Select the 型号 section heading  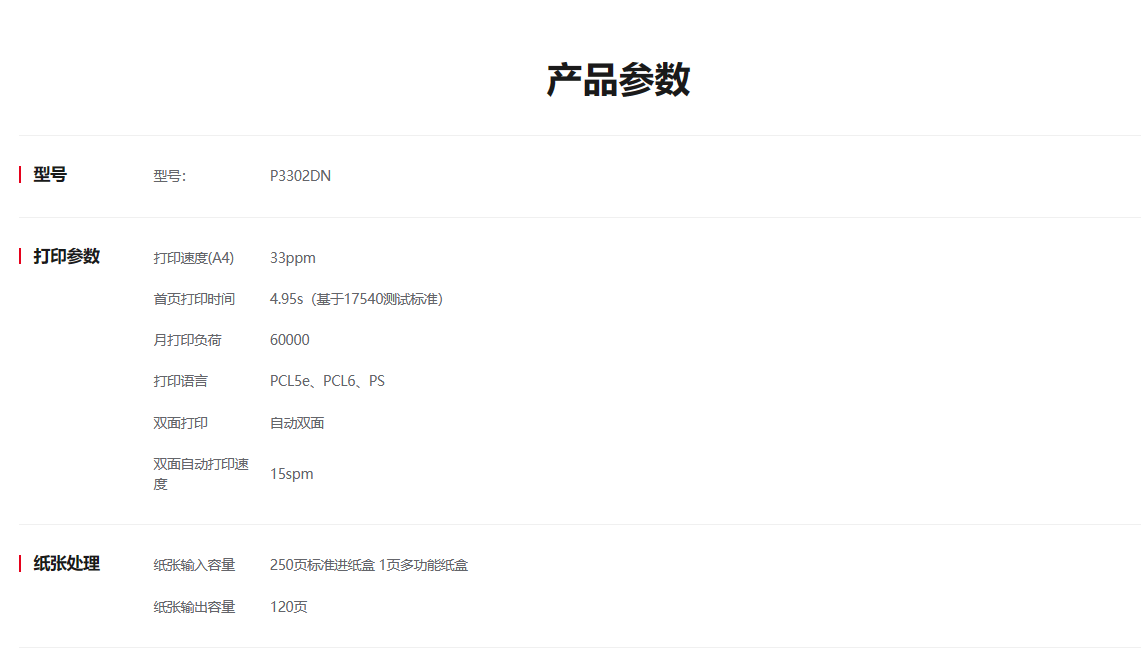50,175
